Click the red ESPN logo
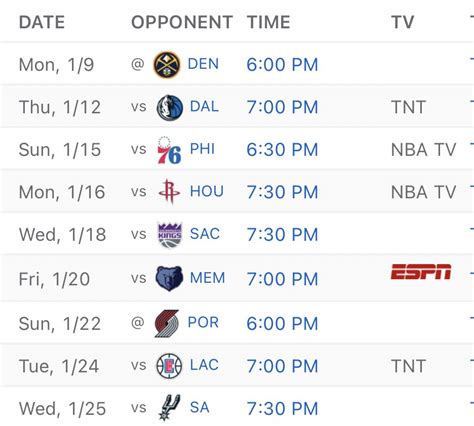This screenshot has width=474, height=426. pyautogui.click(x=421, y=272)
